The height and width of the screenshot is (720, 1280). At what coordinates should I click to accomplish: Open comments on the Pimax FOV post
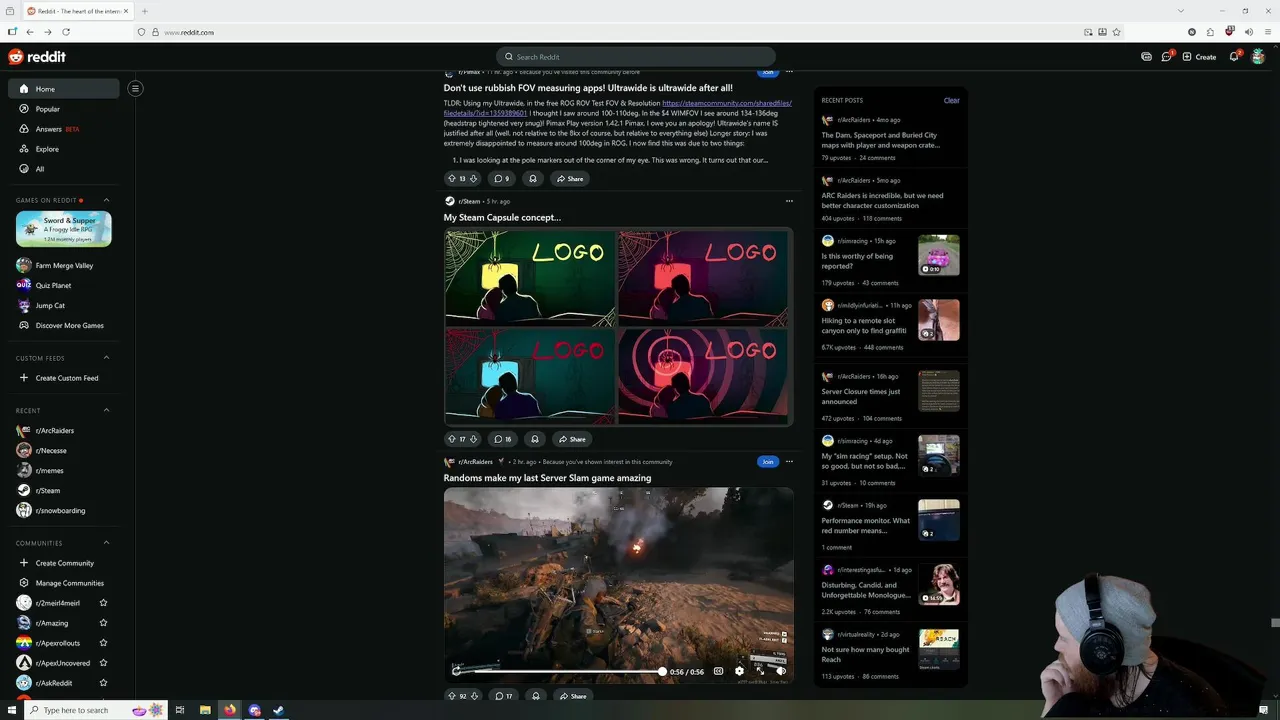(x=502, y=179)
